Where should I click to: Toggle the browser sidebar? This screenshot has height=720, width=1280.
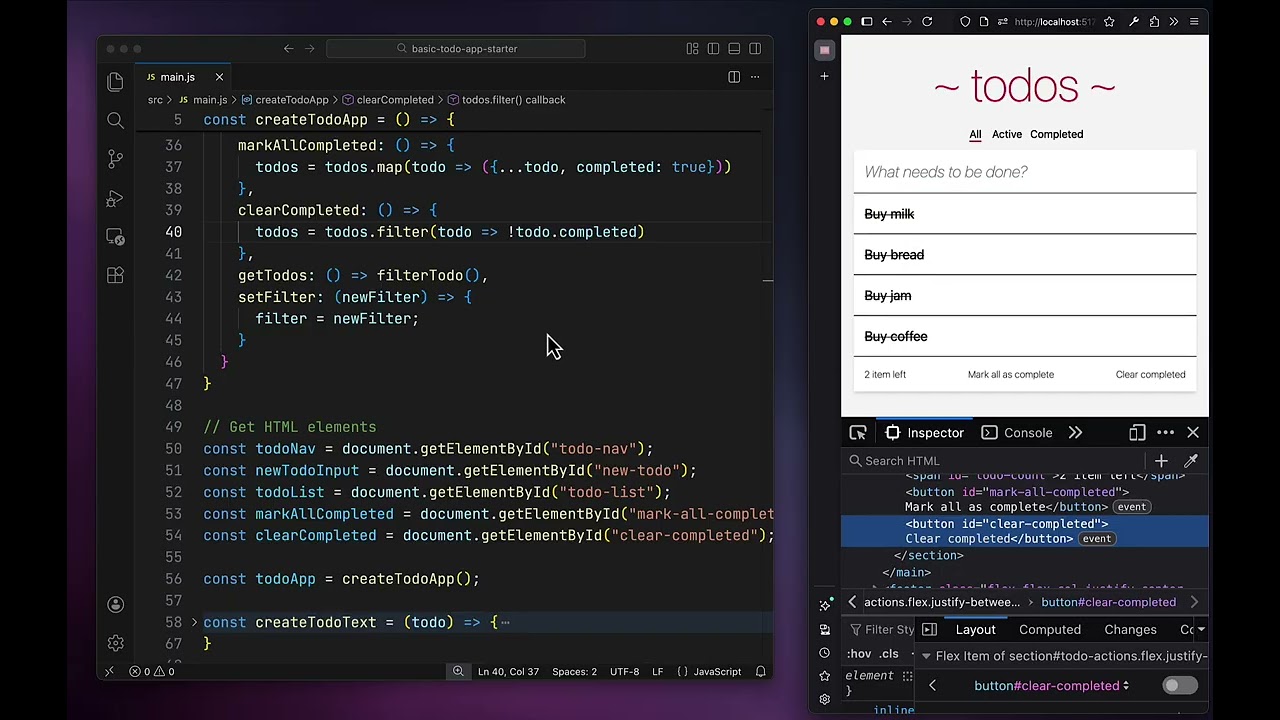click(866, 22)
